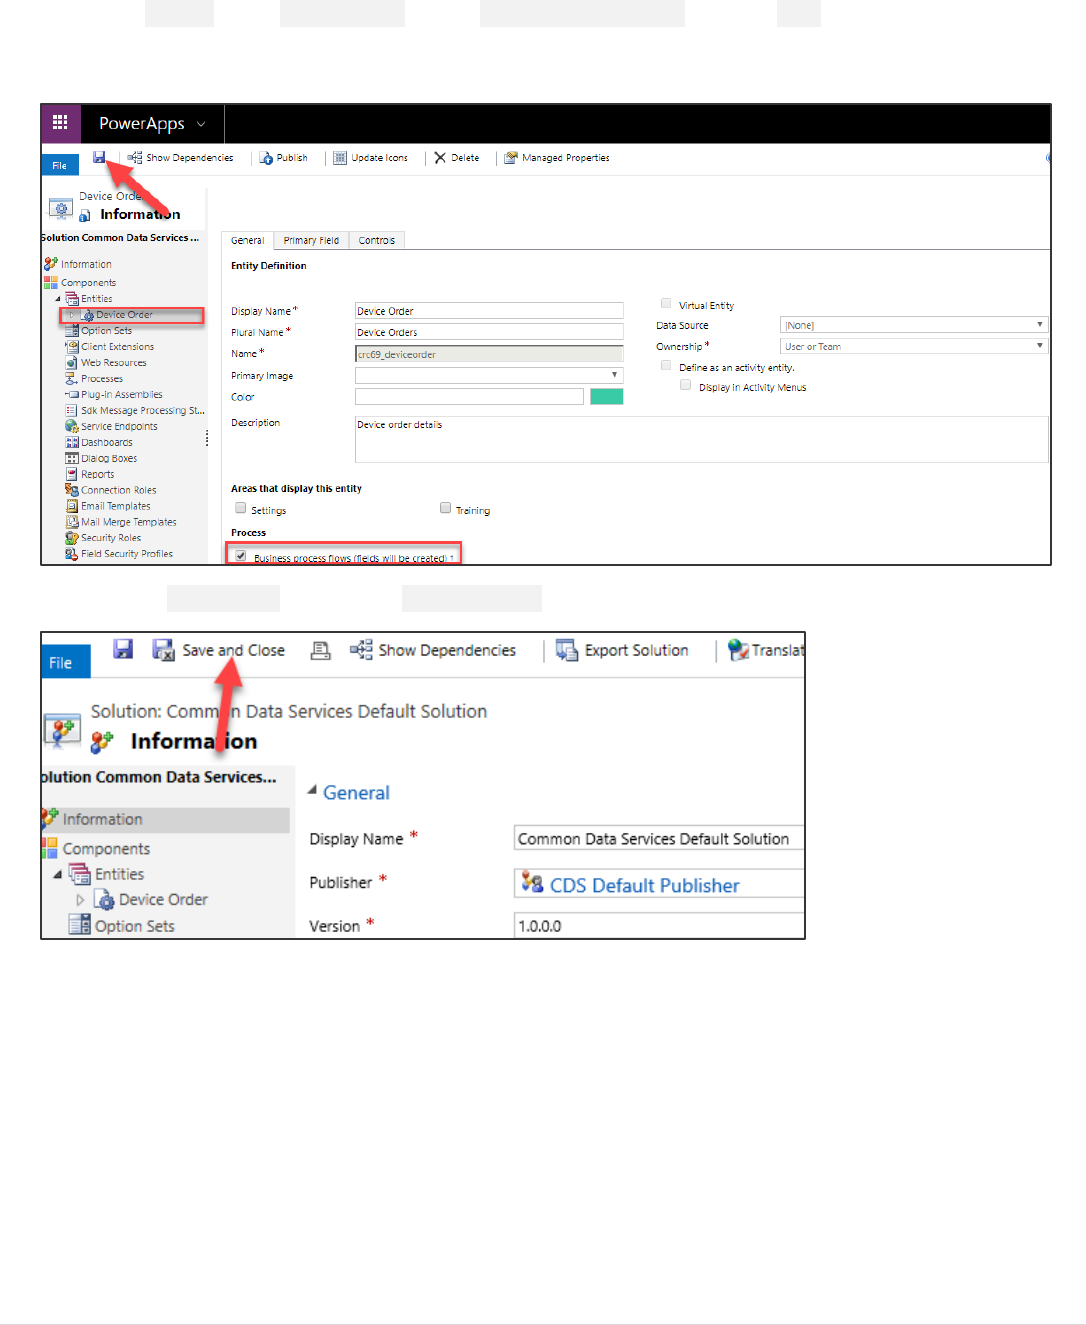1086x1325 pixels.
Task: Open Client Extensions tree item
Action: 110,347
